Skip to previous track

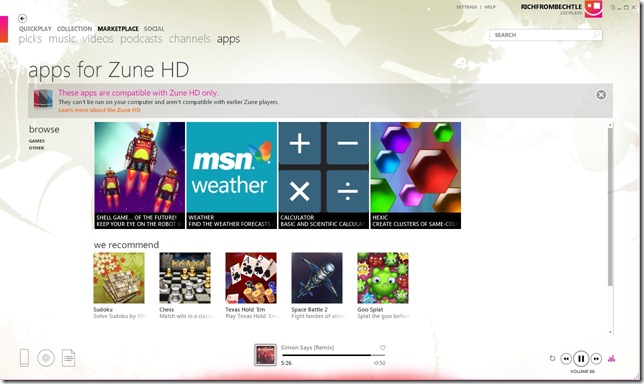tap(566, 359)
